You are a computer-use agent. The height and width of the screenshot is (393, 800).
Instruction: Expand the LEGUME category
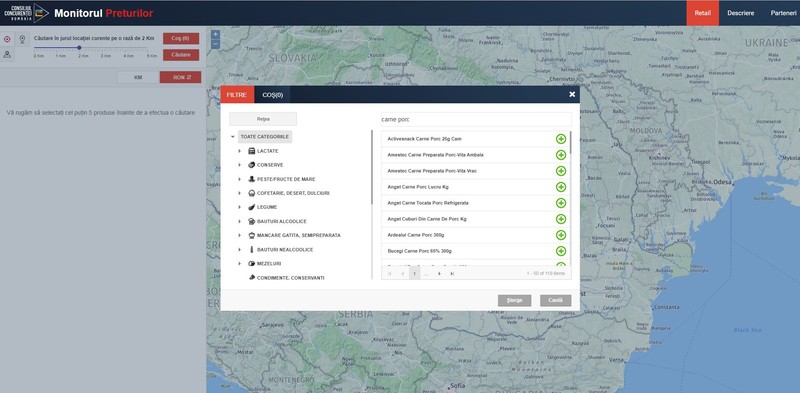coord(239,207)
